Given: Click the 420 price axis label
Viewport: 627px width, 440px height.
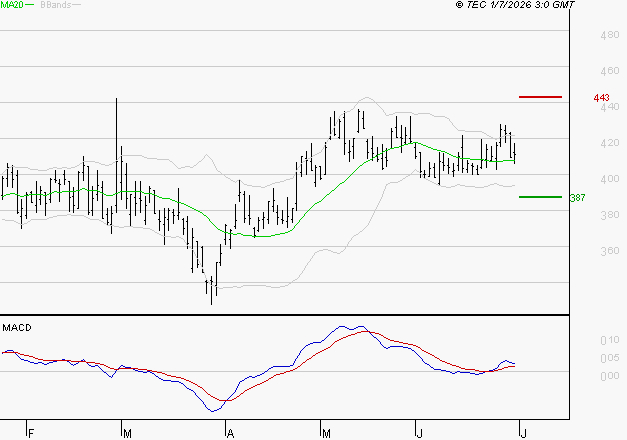Looking at the screenshot, I should click(x=610, y=143).
